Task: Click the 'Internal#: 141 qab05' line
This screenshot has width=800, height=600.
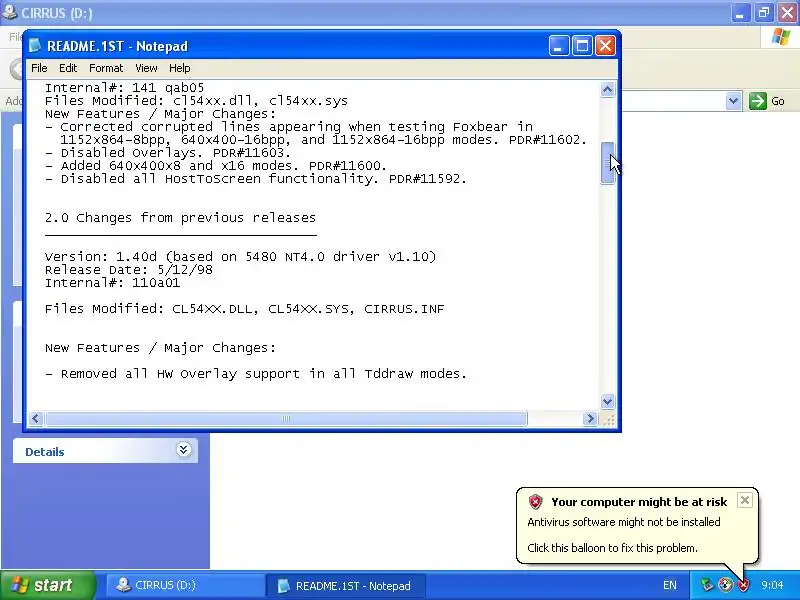Action: tap(124, 87)
